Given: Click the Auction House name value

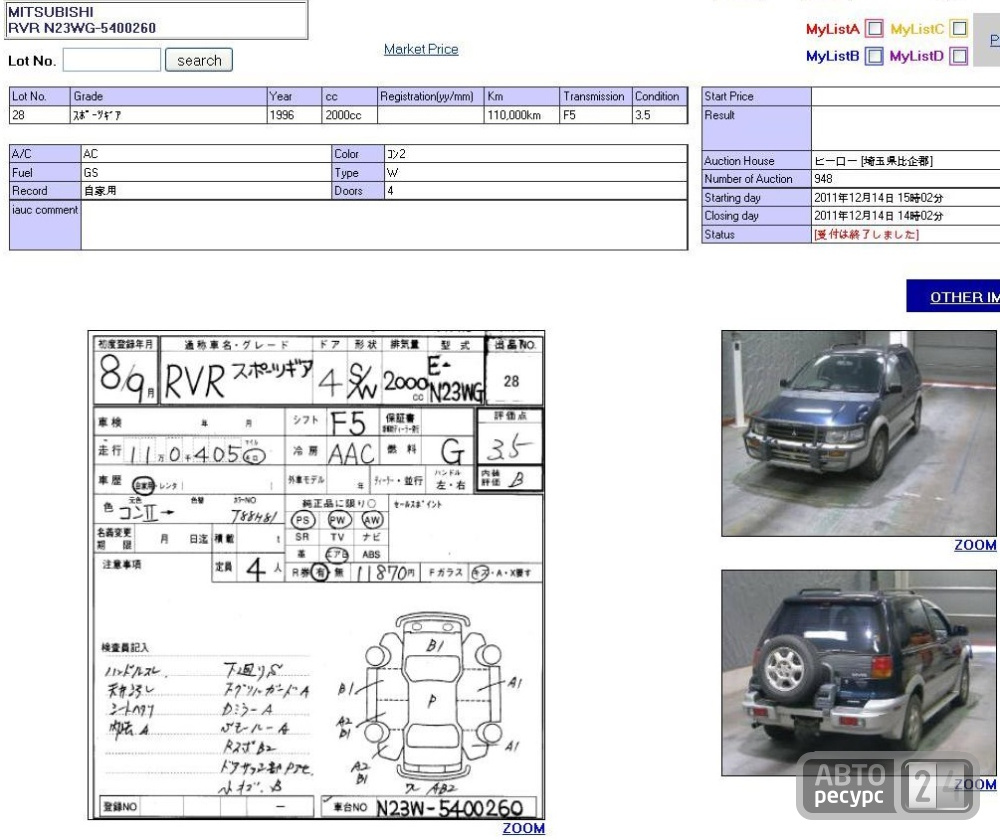Looking at the screenshot, I should (873, 161).
